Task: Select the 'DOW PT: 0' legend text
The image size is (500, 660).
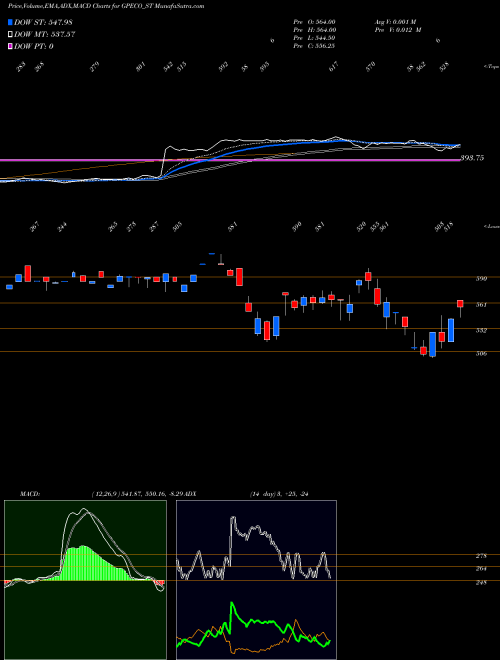Action: click(34, 46)
